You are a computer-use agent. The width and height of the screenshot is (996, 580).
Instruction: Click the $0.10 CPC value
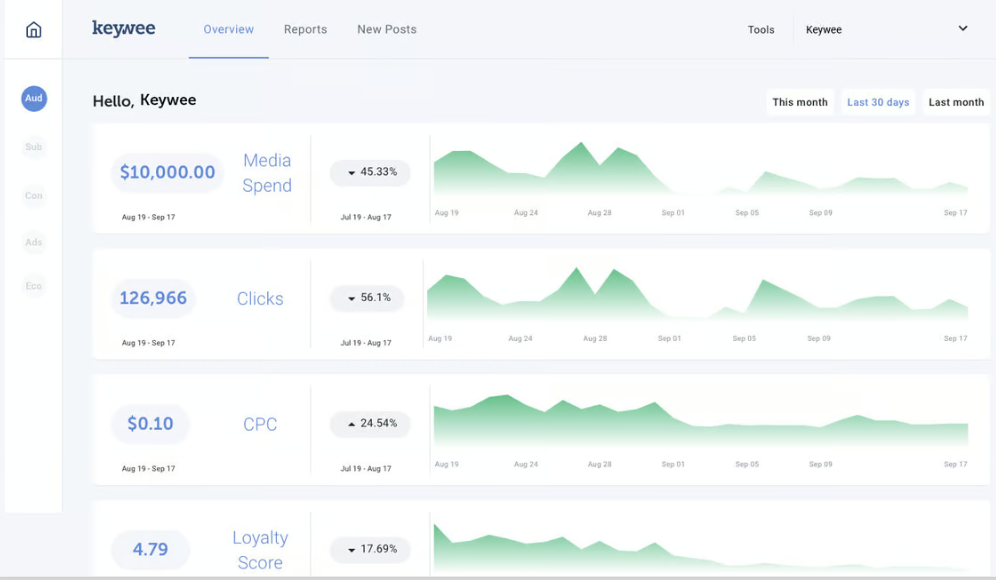(150, 424)
